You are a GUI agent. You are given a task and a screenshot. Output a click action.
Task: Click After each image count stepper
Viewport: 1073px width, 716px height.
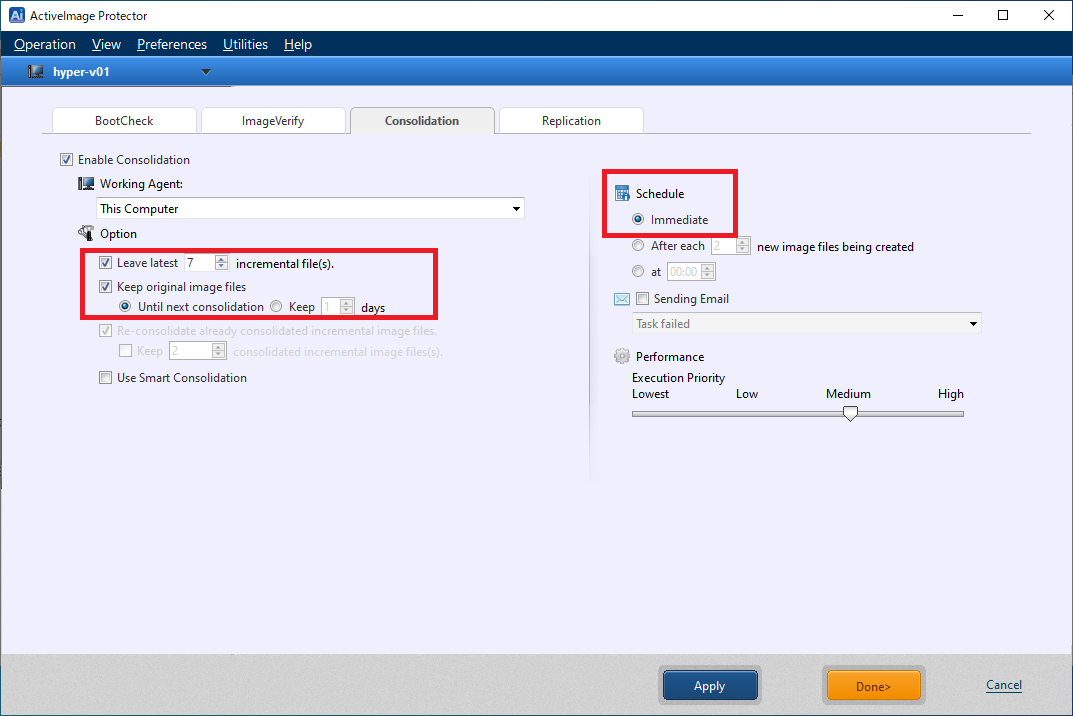[x=742, y=246]
